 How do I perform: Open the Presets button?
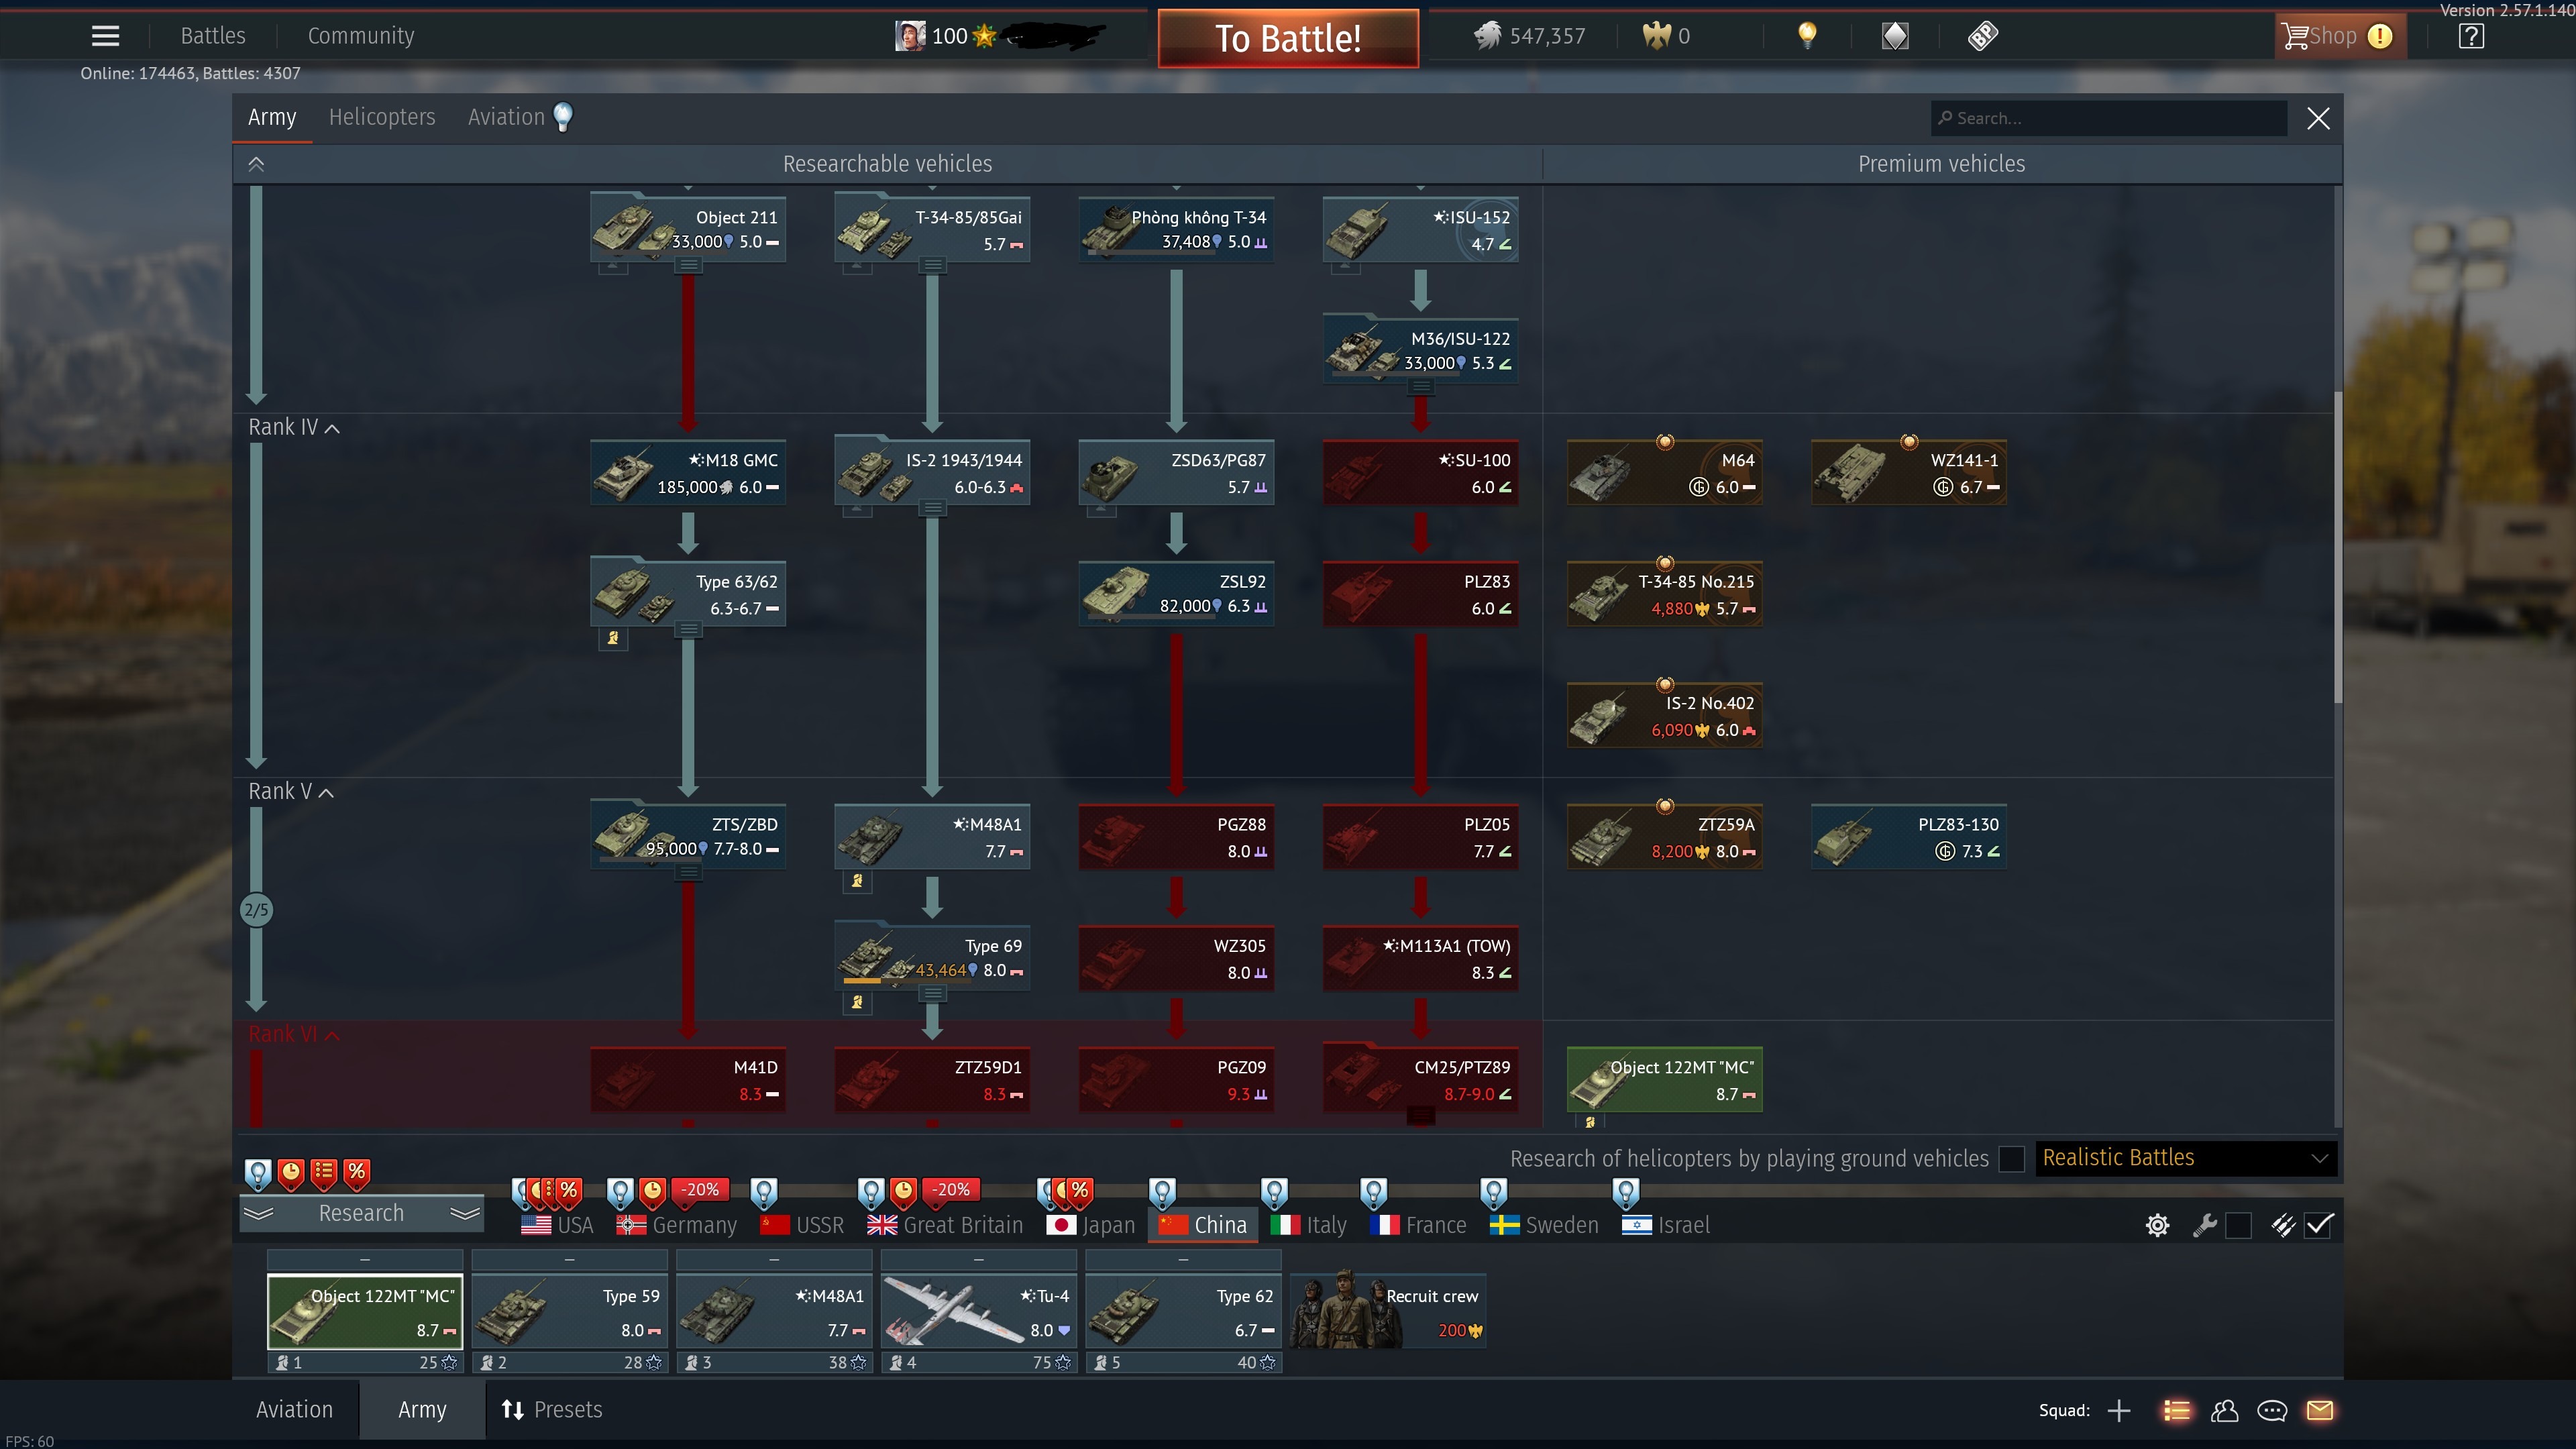[x=552, y=1410]
